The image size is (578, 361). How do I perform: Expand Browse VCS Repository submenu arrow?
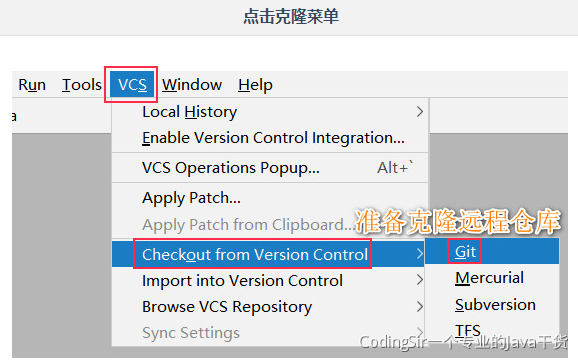(419, 306)
